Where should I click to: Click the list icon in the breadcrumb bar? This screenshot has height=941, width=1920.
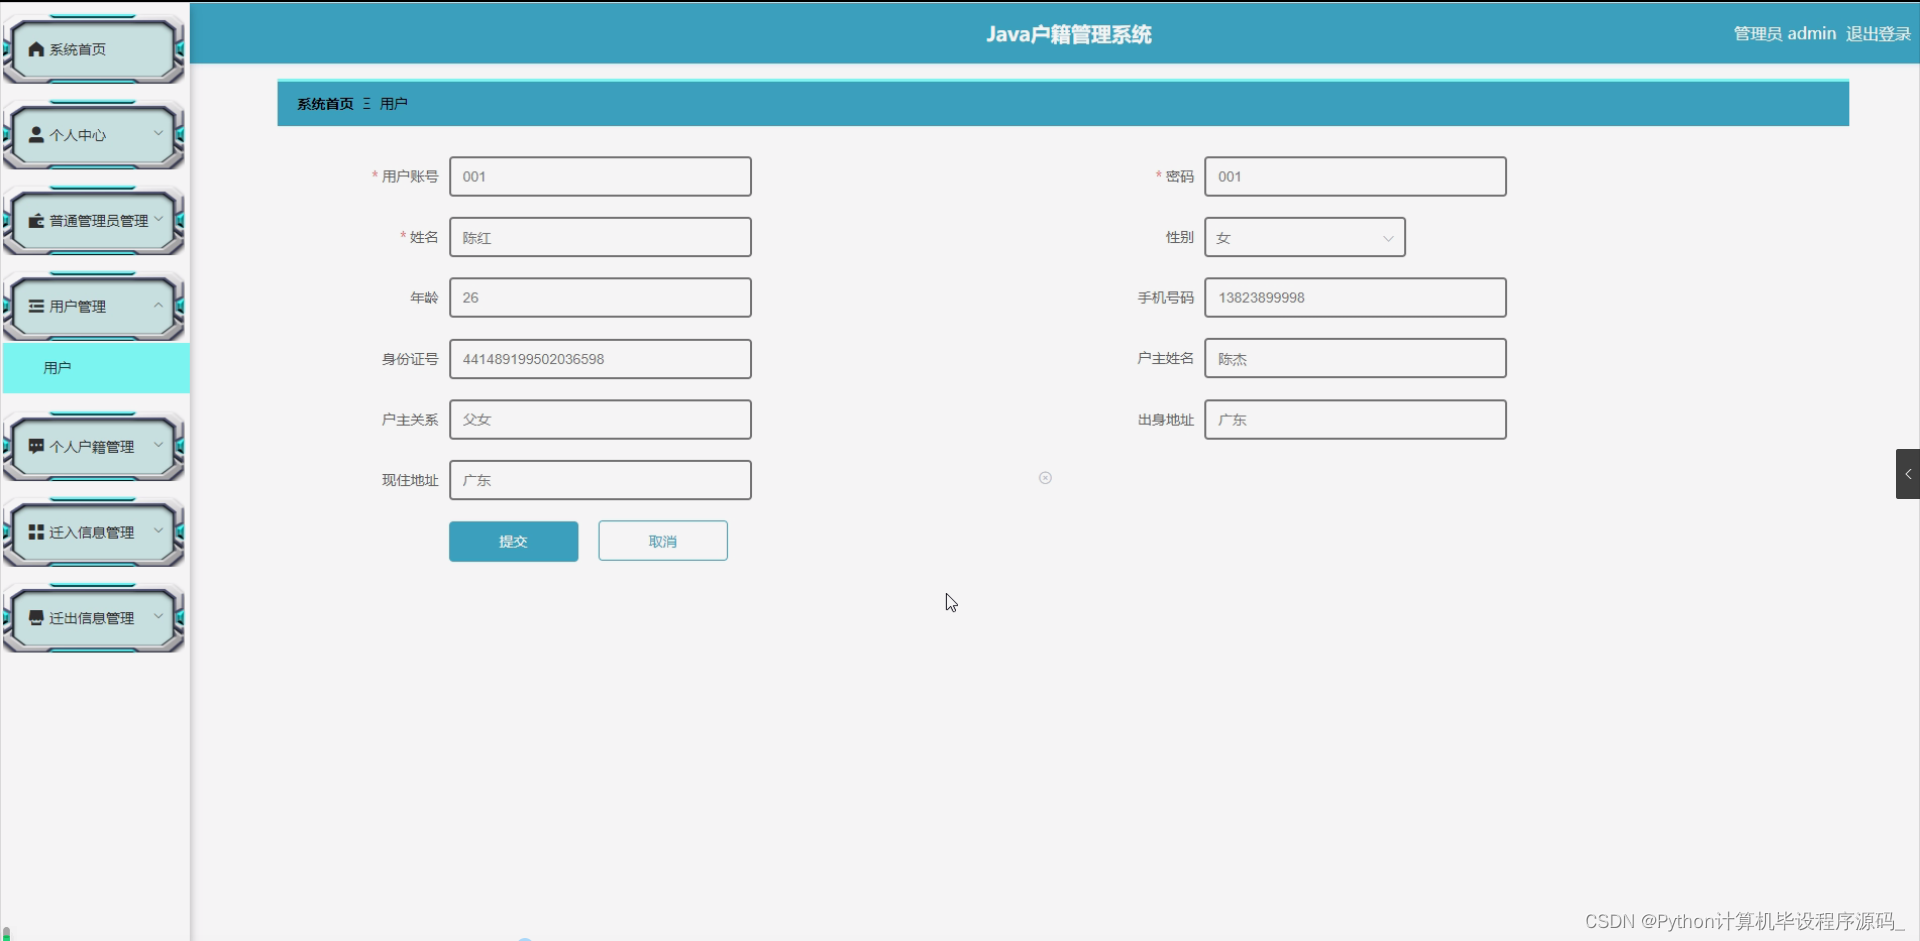367,103
